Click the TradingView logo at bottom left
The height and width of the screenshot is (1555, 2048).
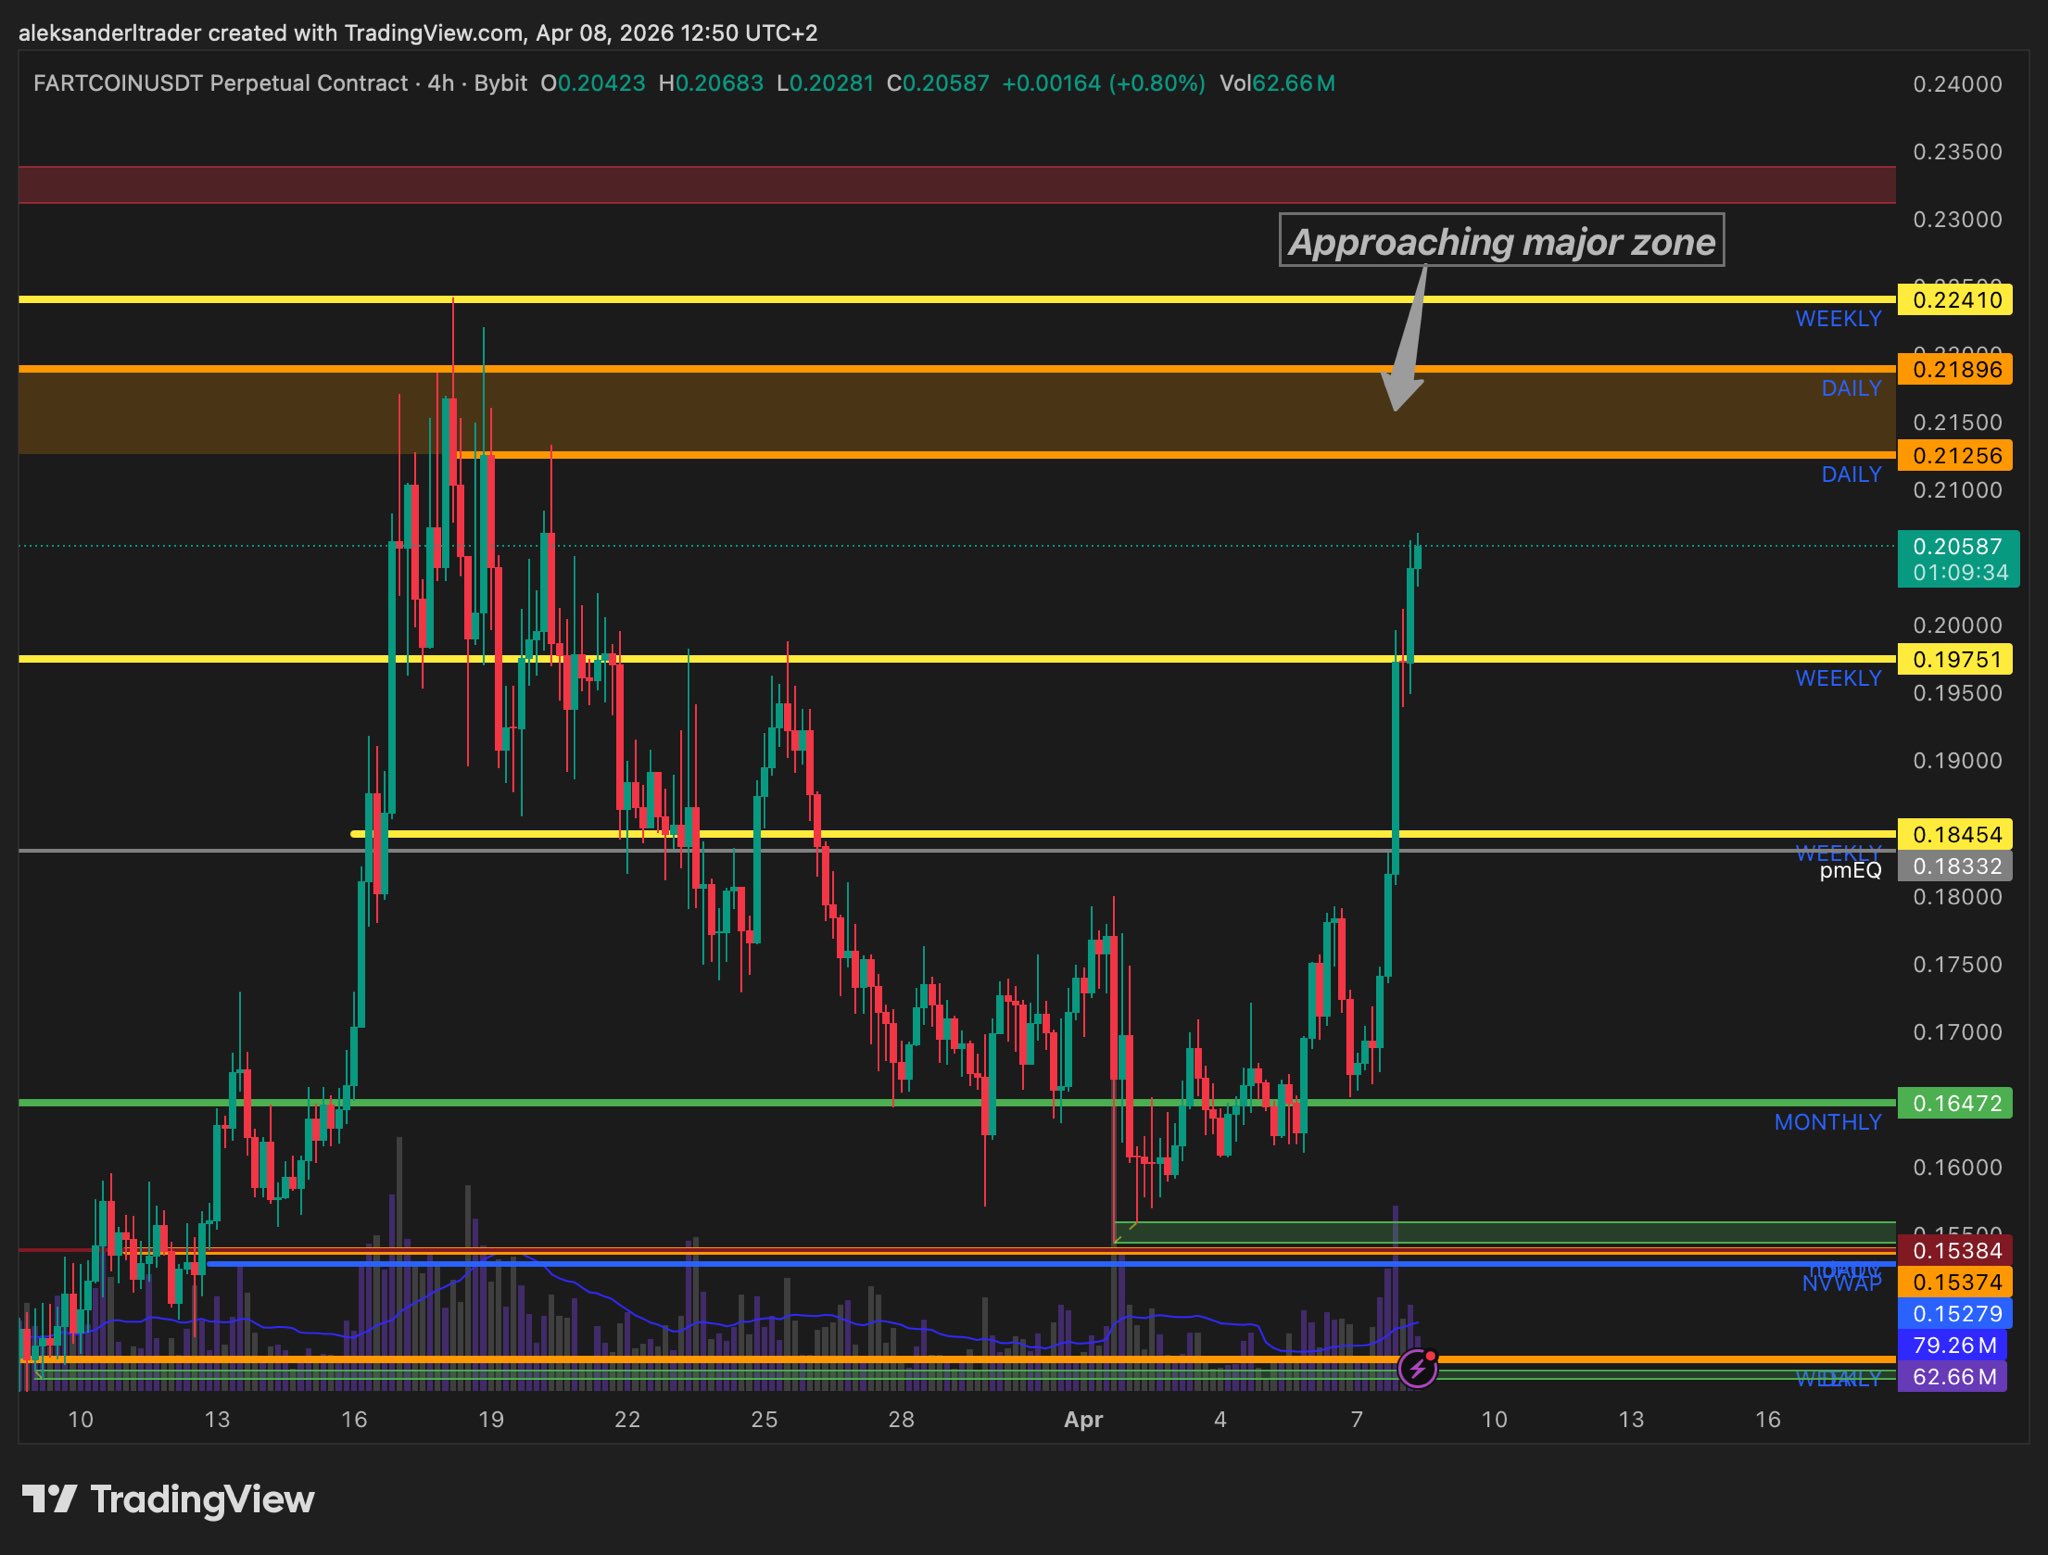[168, 1499]
